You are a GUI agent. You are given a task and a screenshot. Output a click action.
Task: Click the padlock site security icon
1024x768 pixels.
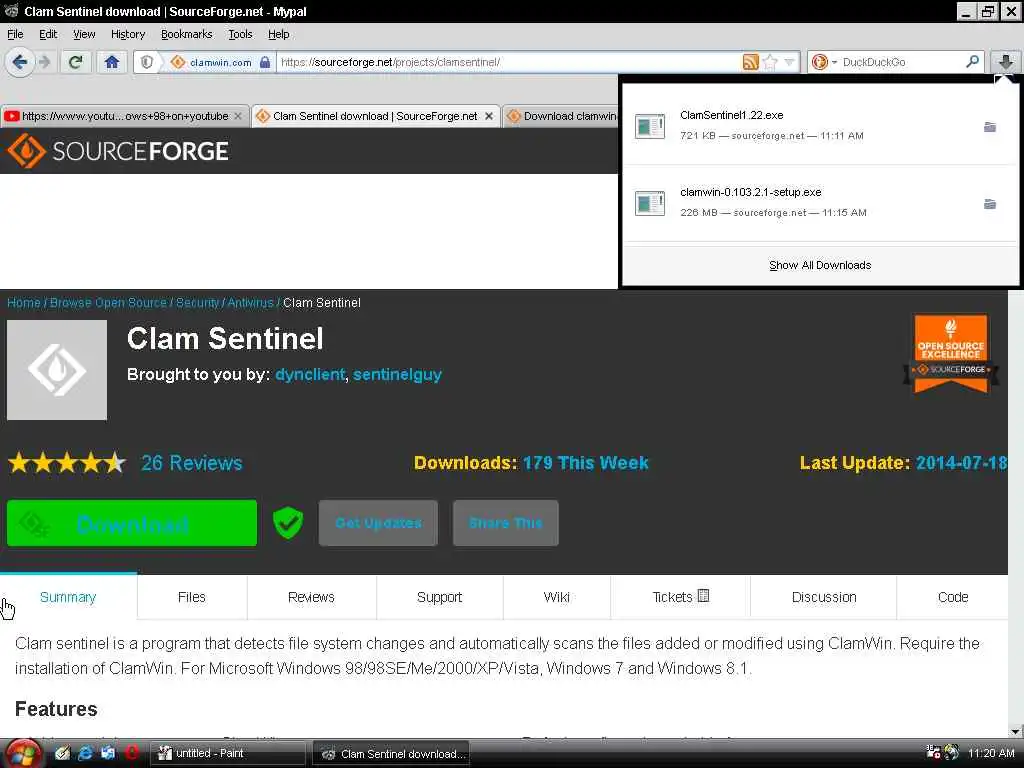point(264,62)
